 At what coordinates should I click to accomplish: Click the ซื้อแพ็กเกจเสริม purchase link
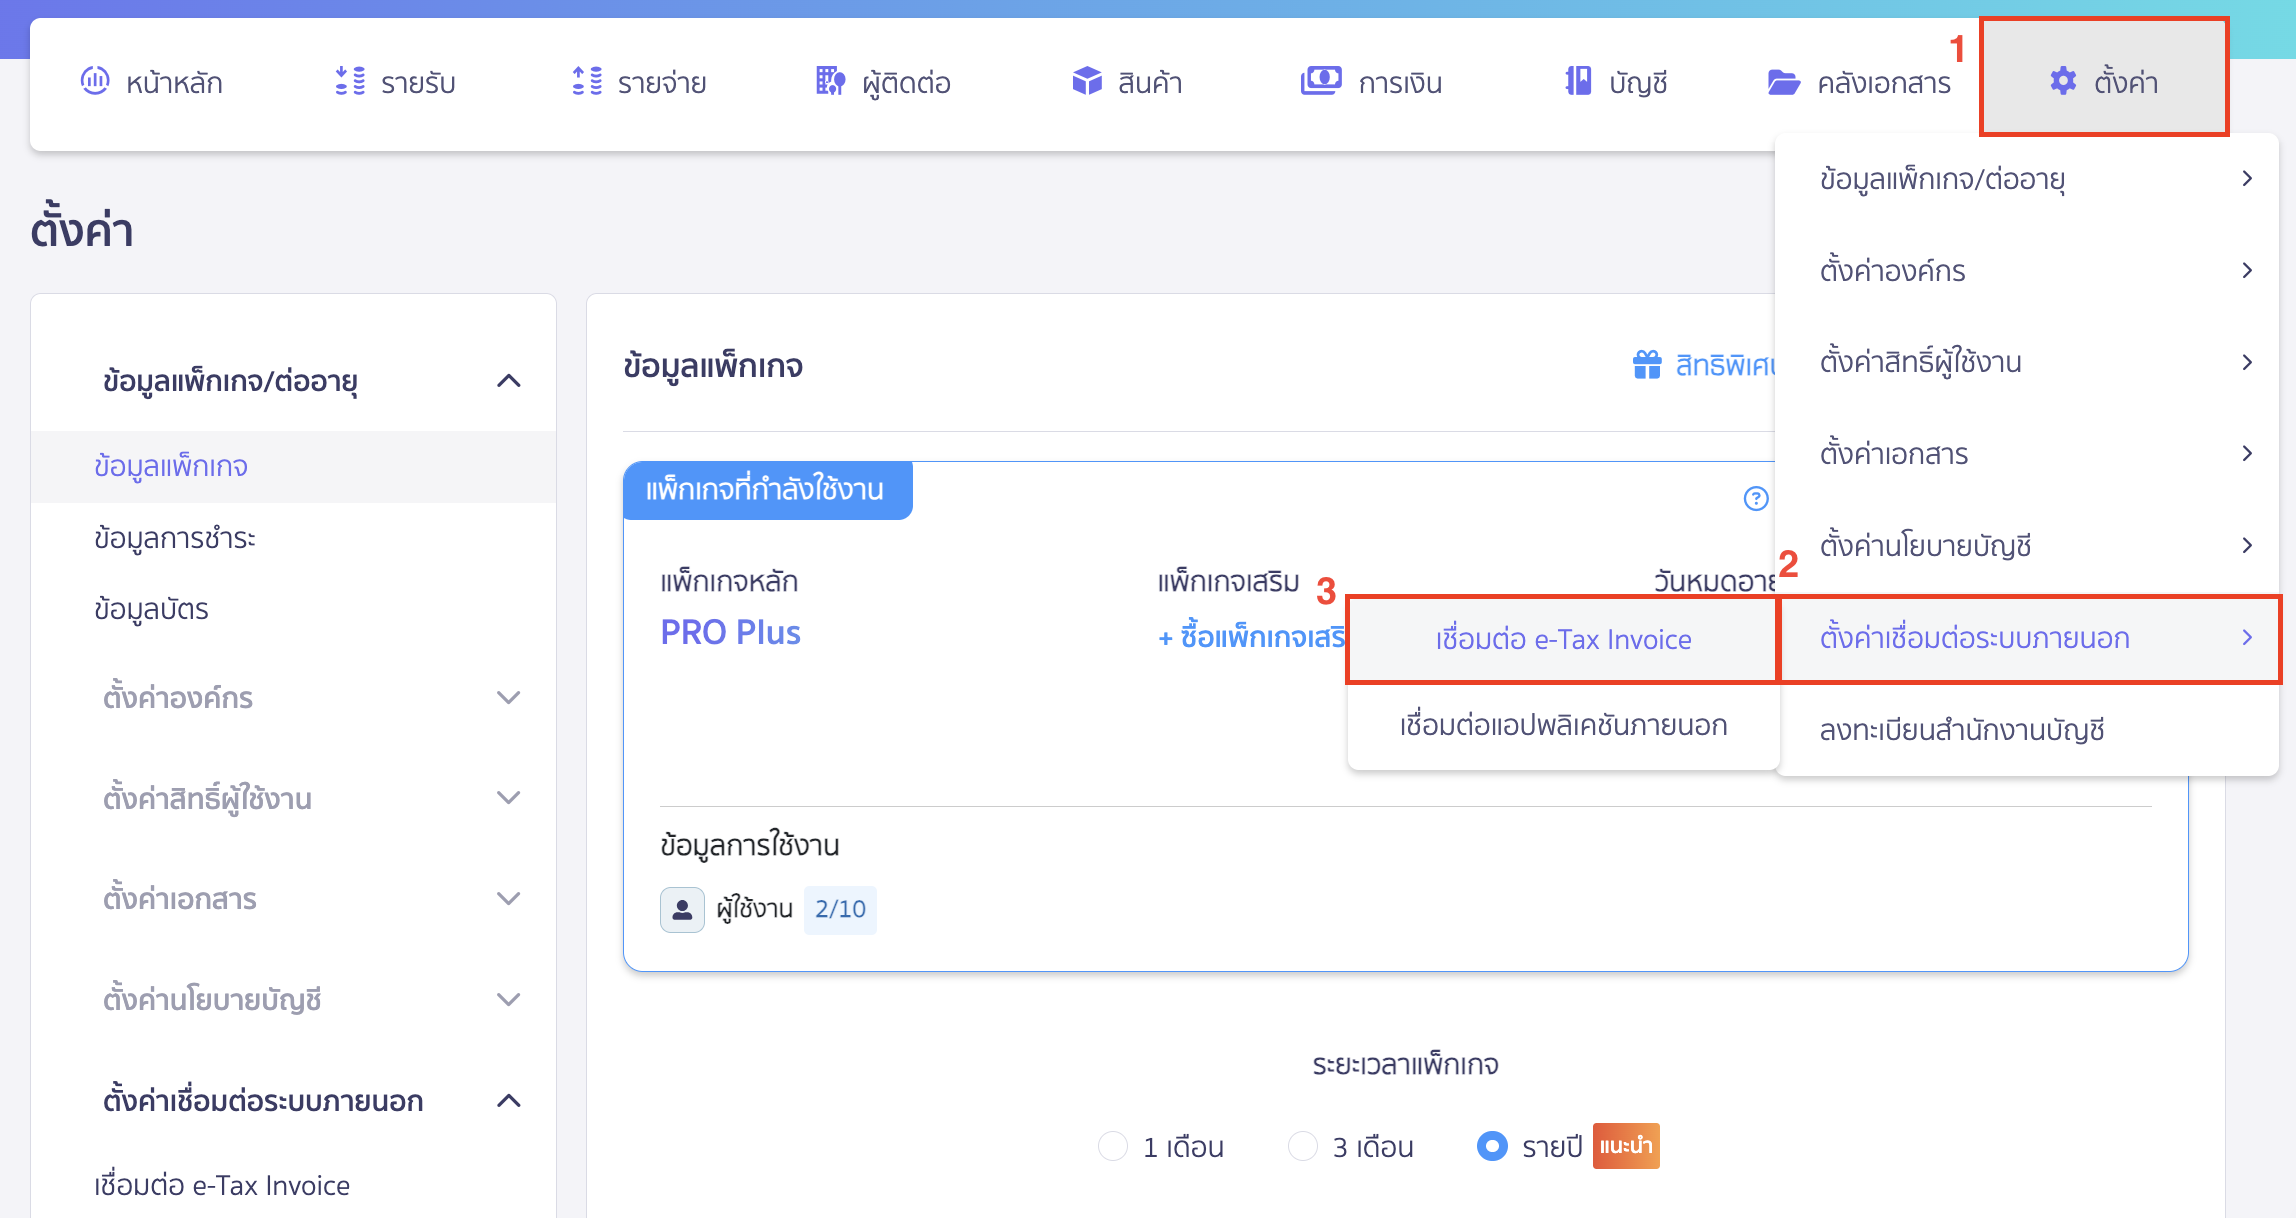1252,639
